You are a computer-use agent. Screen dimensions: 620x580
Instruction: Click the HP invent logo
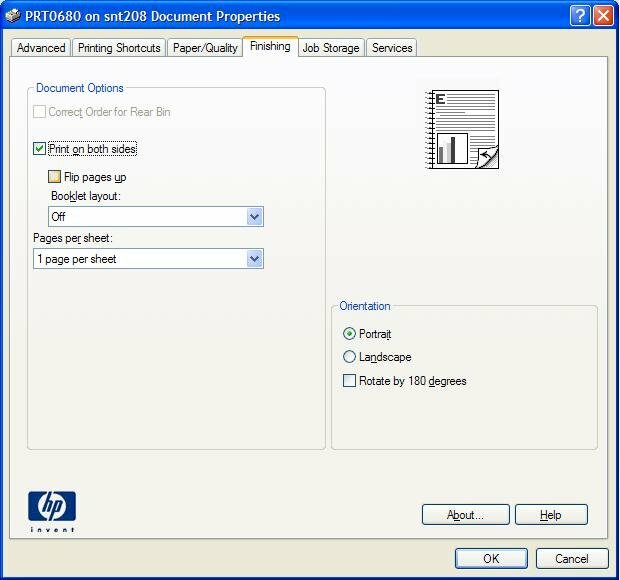[52, 510]
